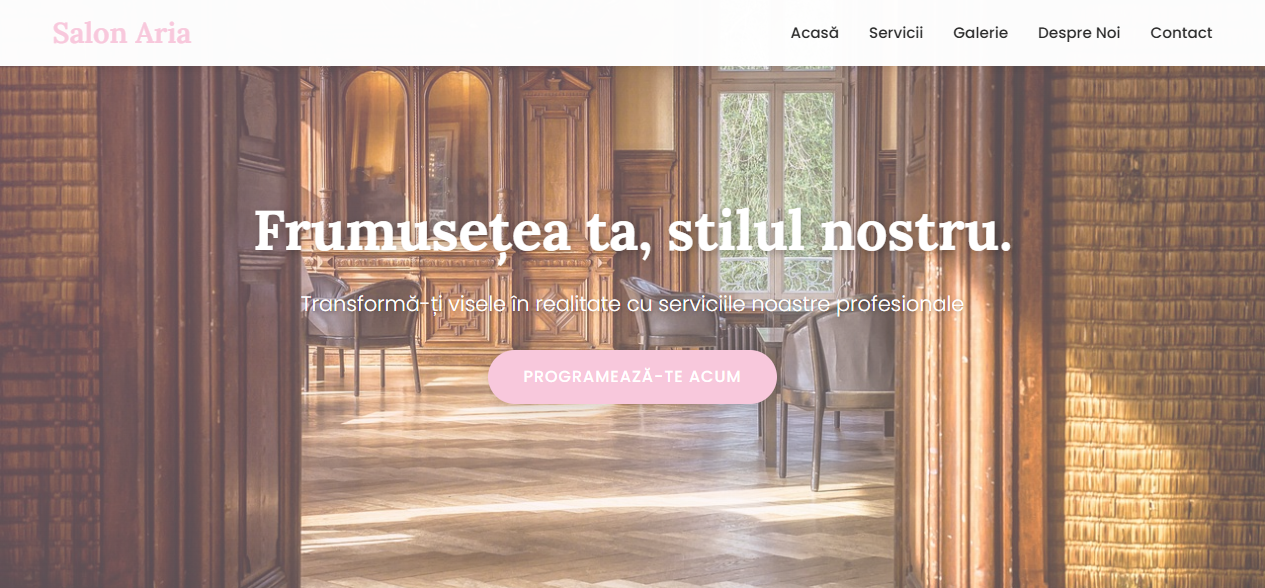This screenshot has width=1265, height=588.
Task: Open the Salon Aria logo link
Action: 122,33
